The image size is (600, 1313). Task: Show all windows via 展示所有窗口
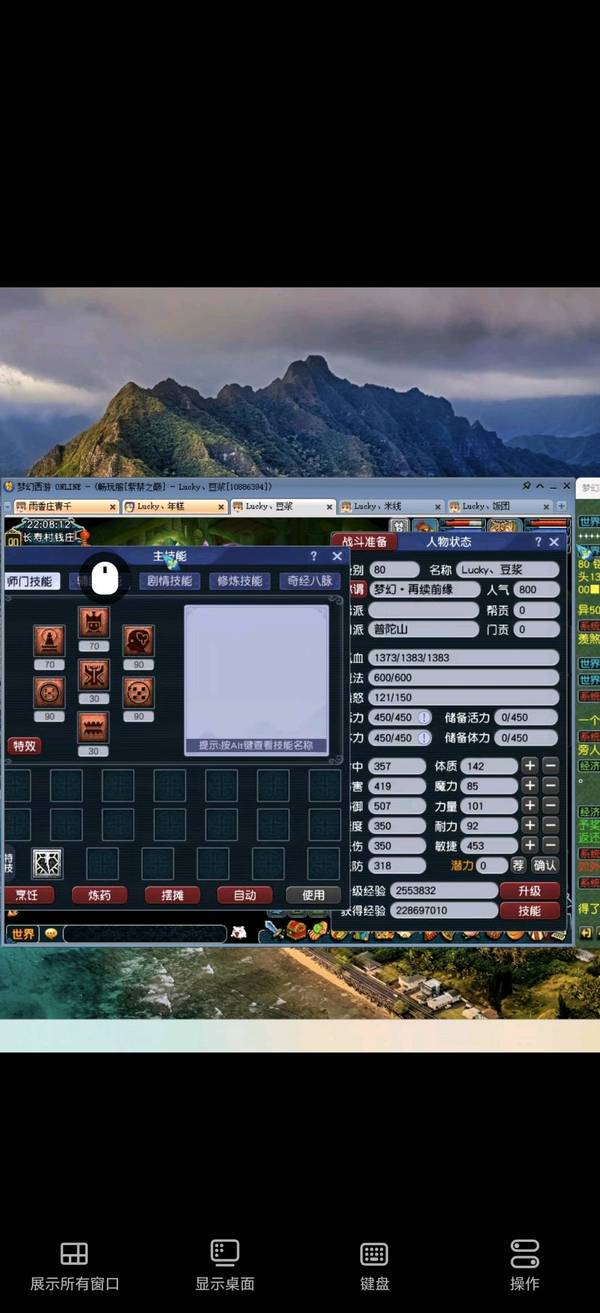74,1266
